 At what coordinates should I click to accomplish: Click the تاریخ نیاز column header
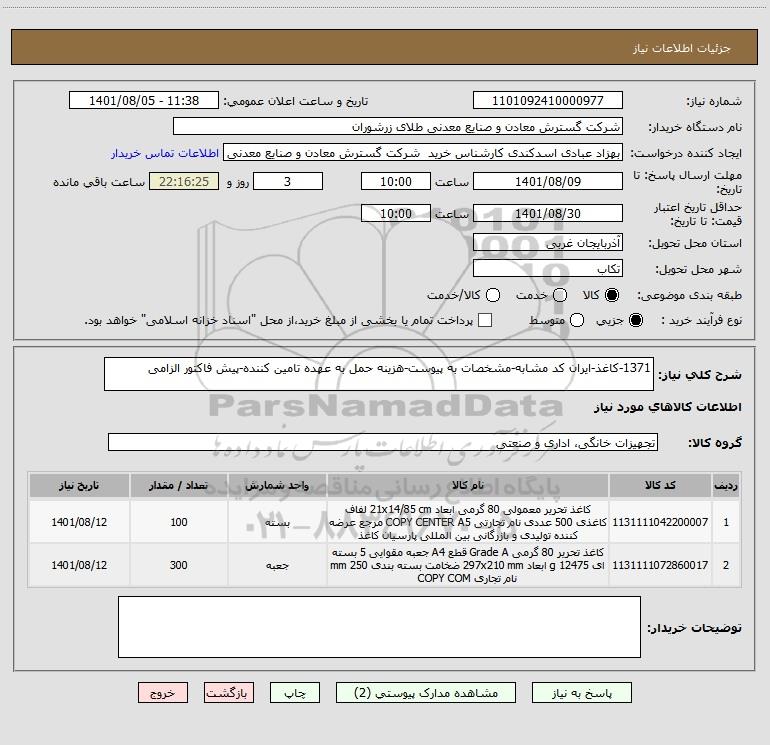[x=79, y=485]
